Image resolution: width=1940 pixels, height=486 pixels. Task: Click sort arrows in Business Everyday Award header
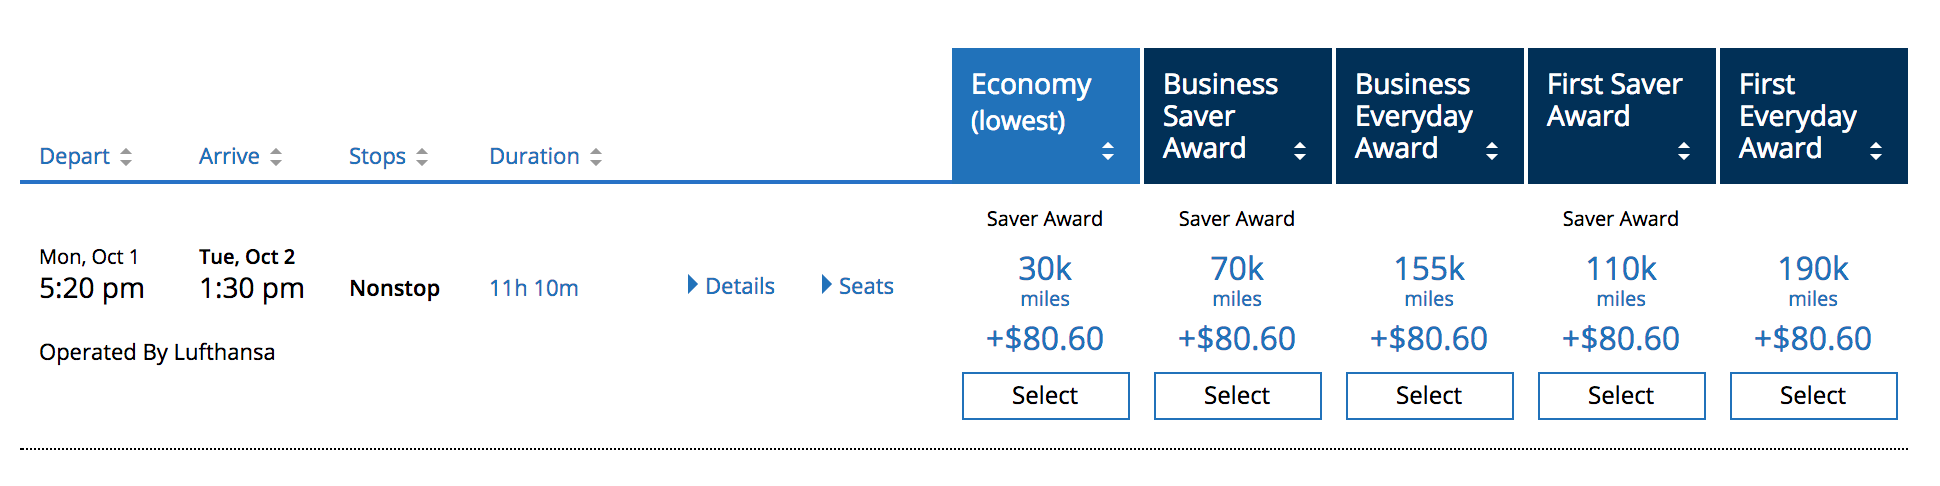(x=1492, y=151)
